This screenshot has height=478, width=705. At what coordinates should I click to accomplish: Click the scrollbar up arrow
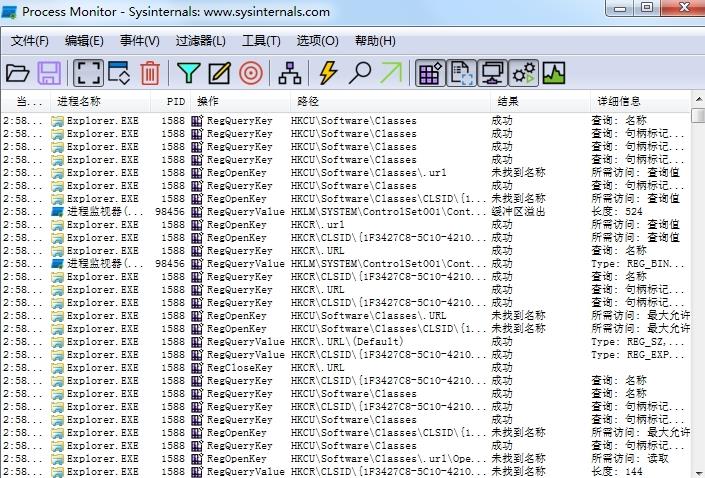698,99
